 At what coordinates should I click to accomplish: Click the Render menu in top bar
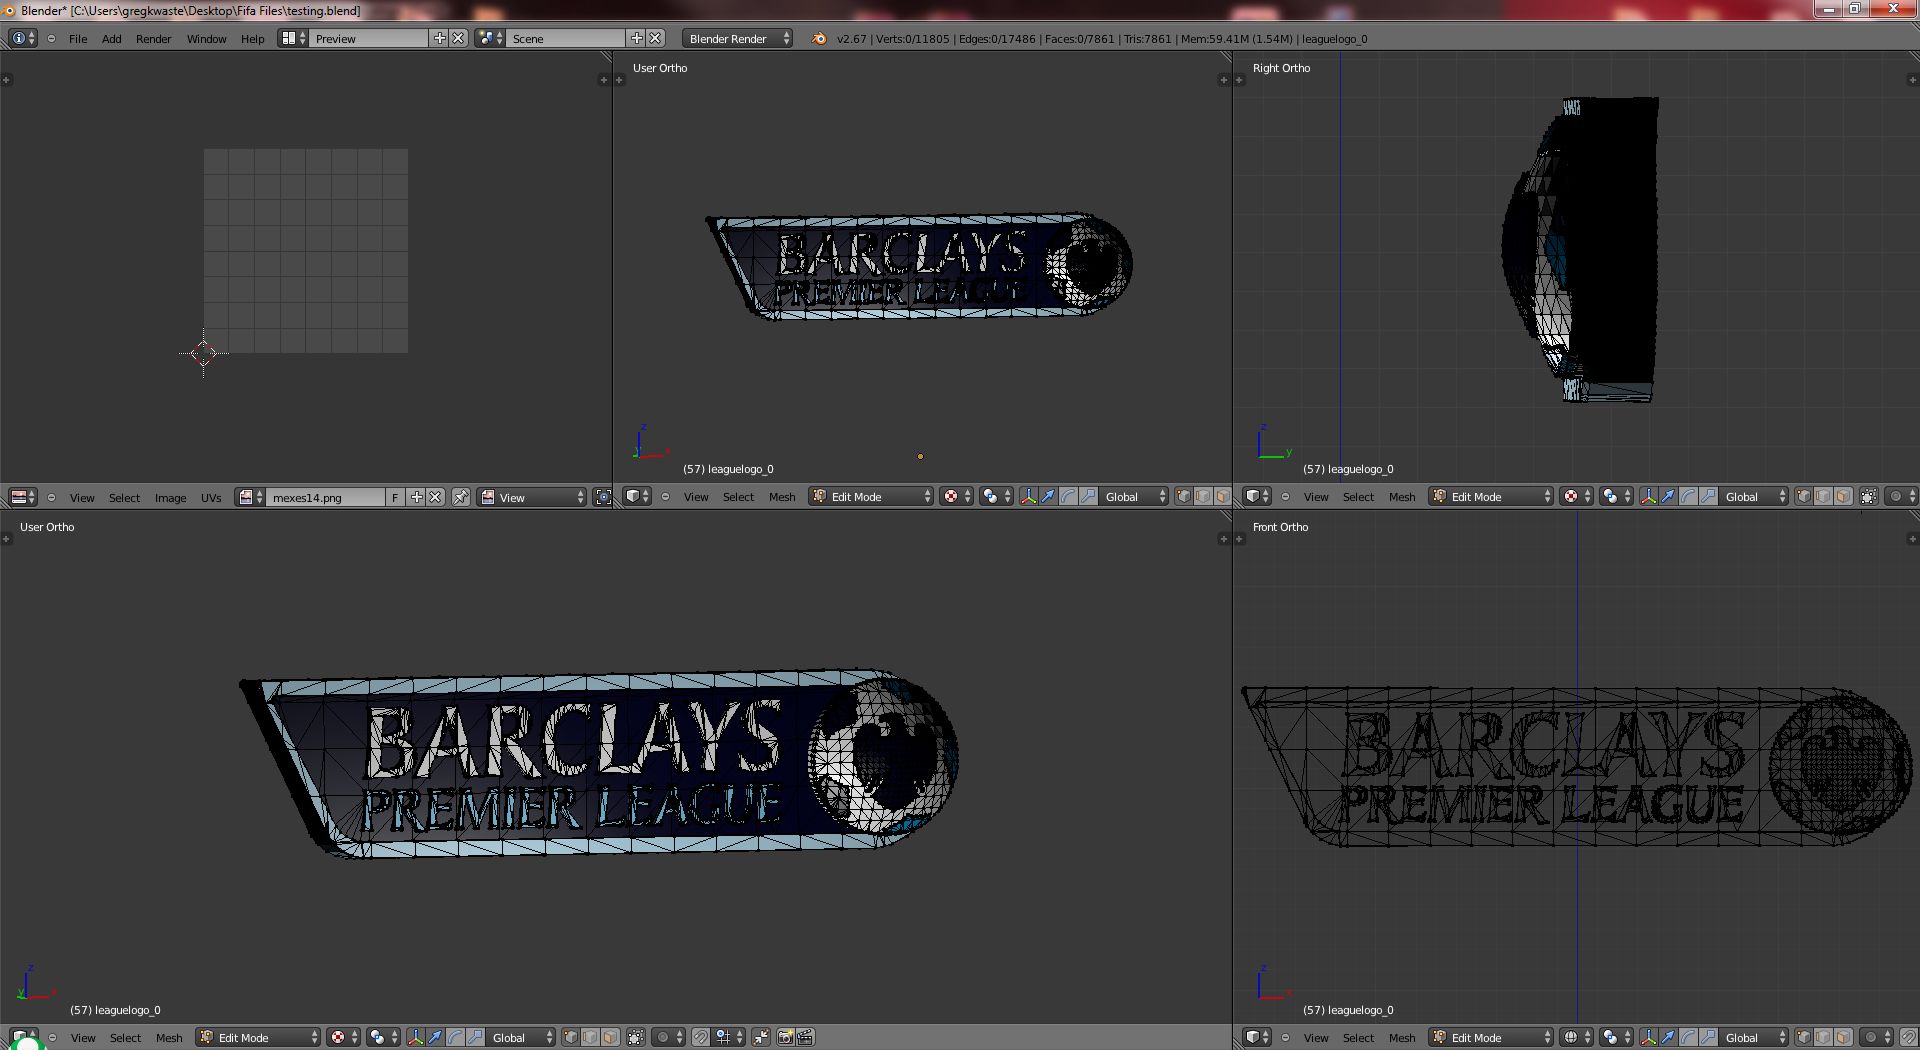coord(153,38)
